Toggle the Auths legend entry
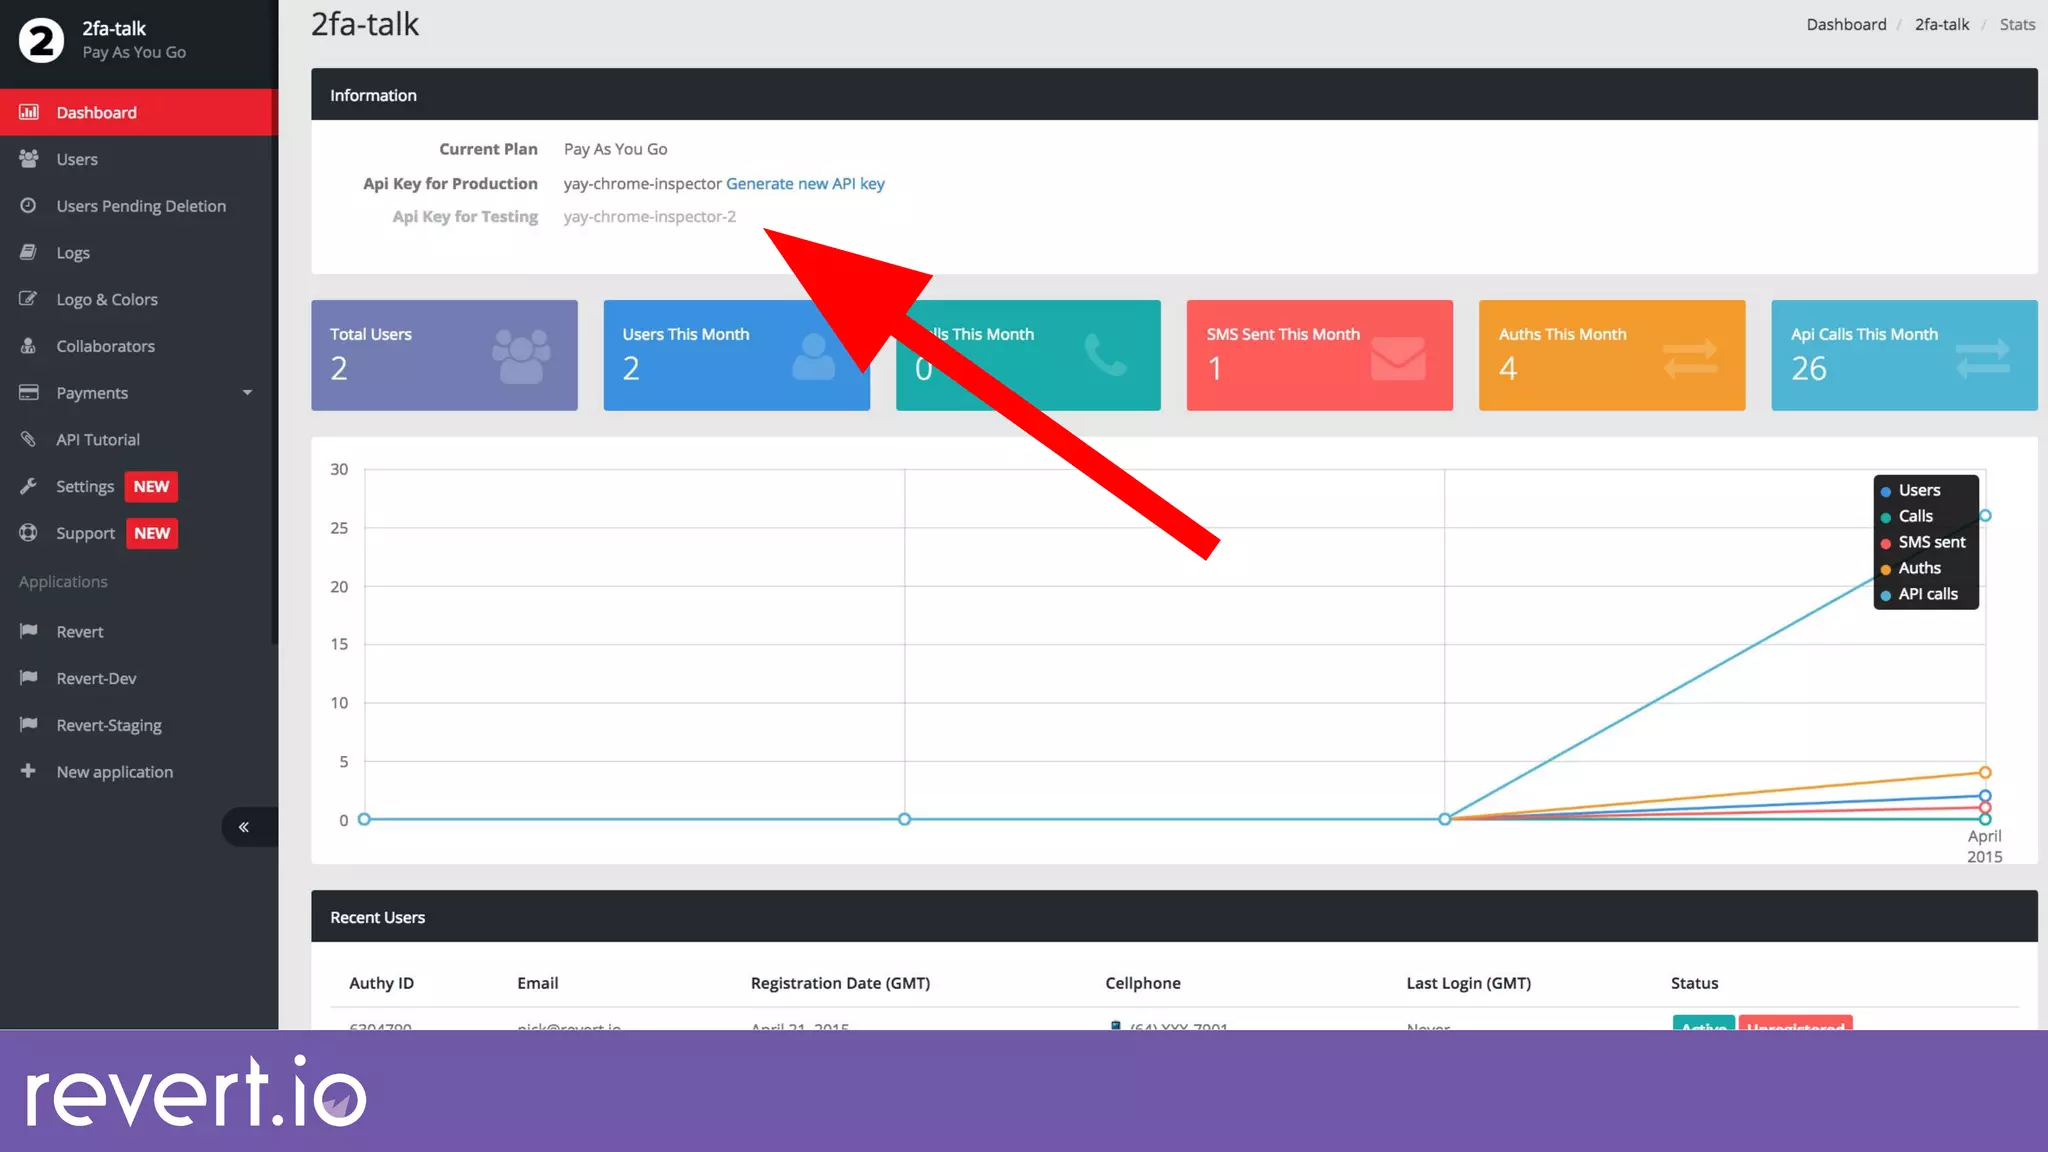2048x1152 pixels. [x=1918, y=568]
